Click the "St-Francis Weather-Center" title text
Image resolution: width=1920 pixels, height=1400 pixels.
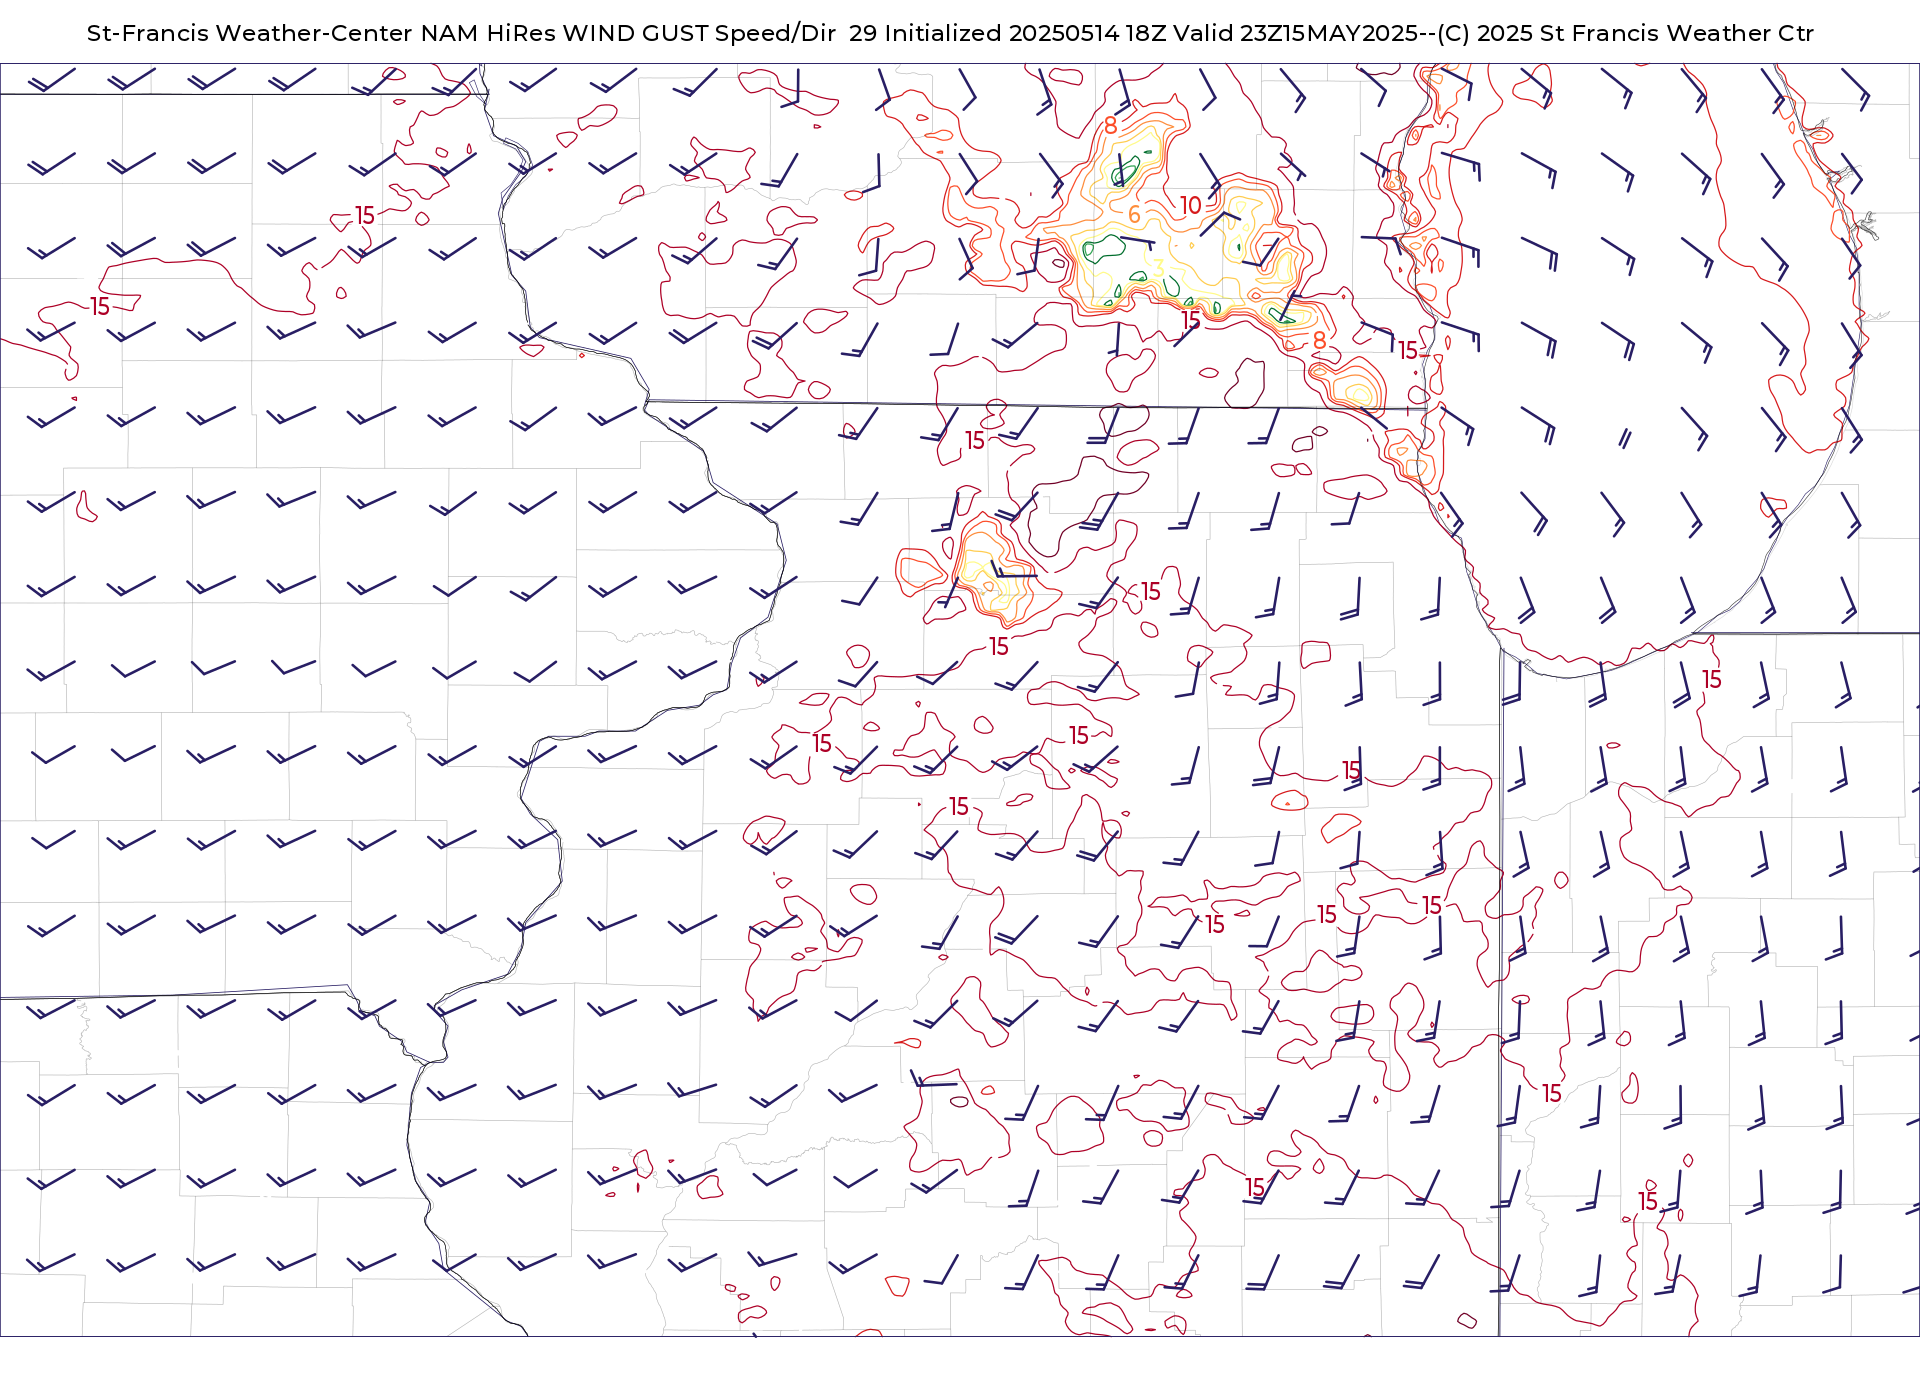(x=249, y=33)
